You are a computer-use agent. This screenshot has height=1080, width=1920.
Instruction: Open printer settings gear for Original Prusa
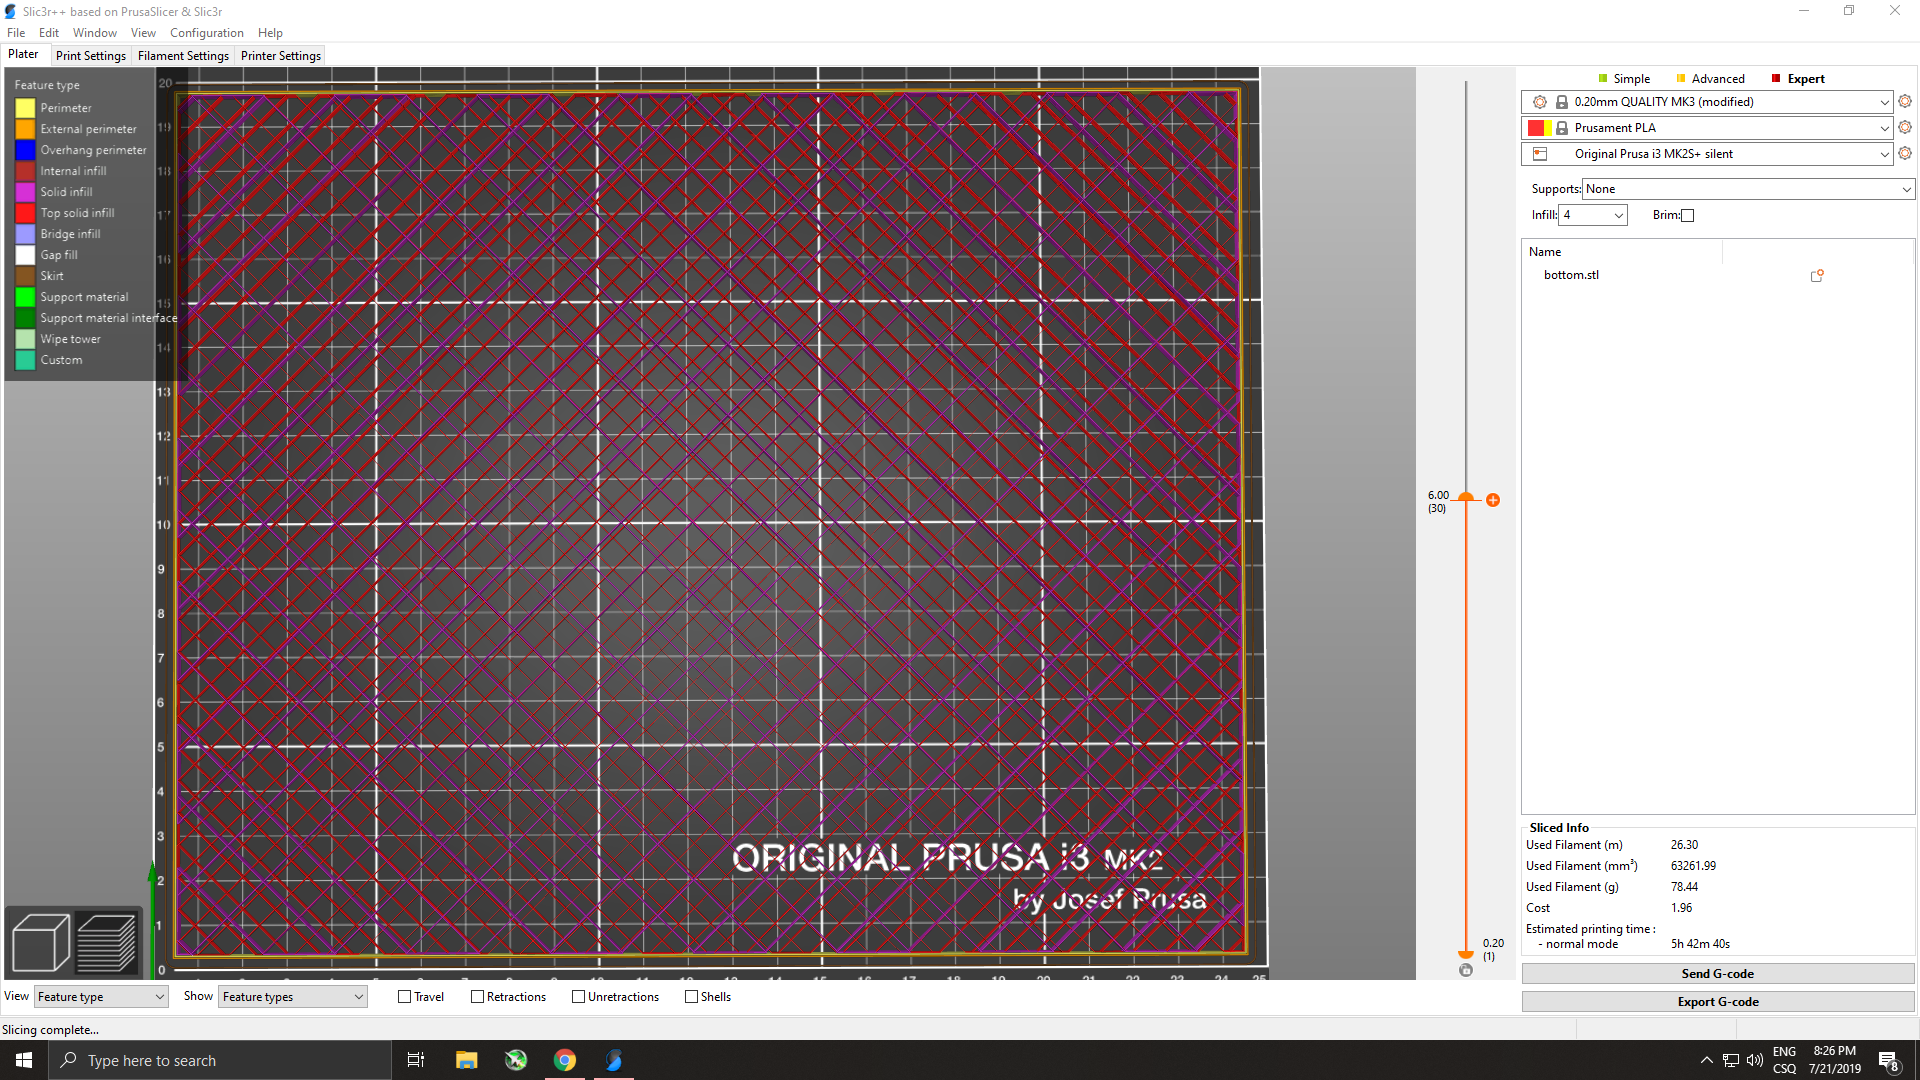coord(1905,154)
